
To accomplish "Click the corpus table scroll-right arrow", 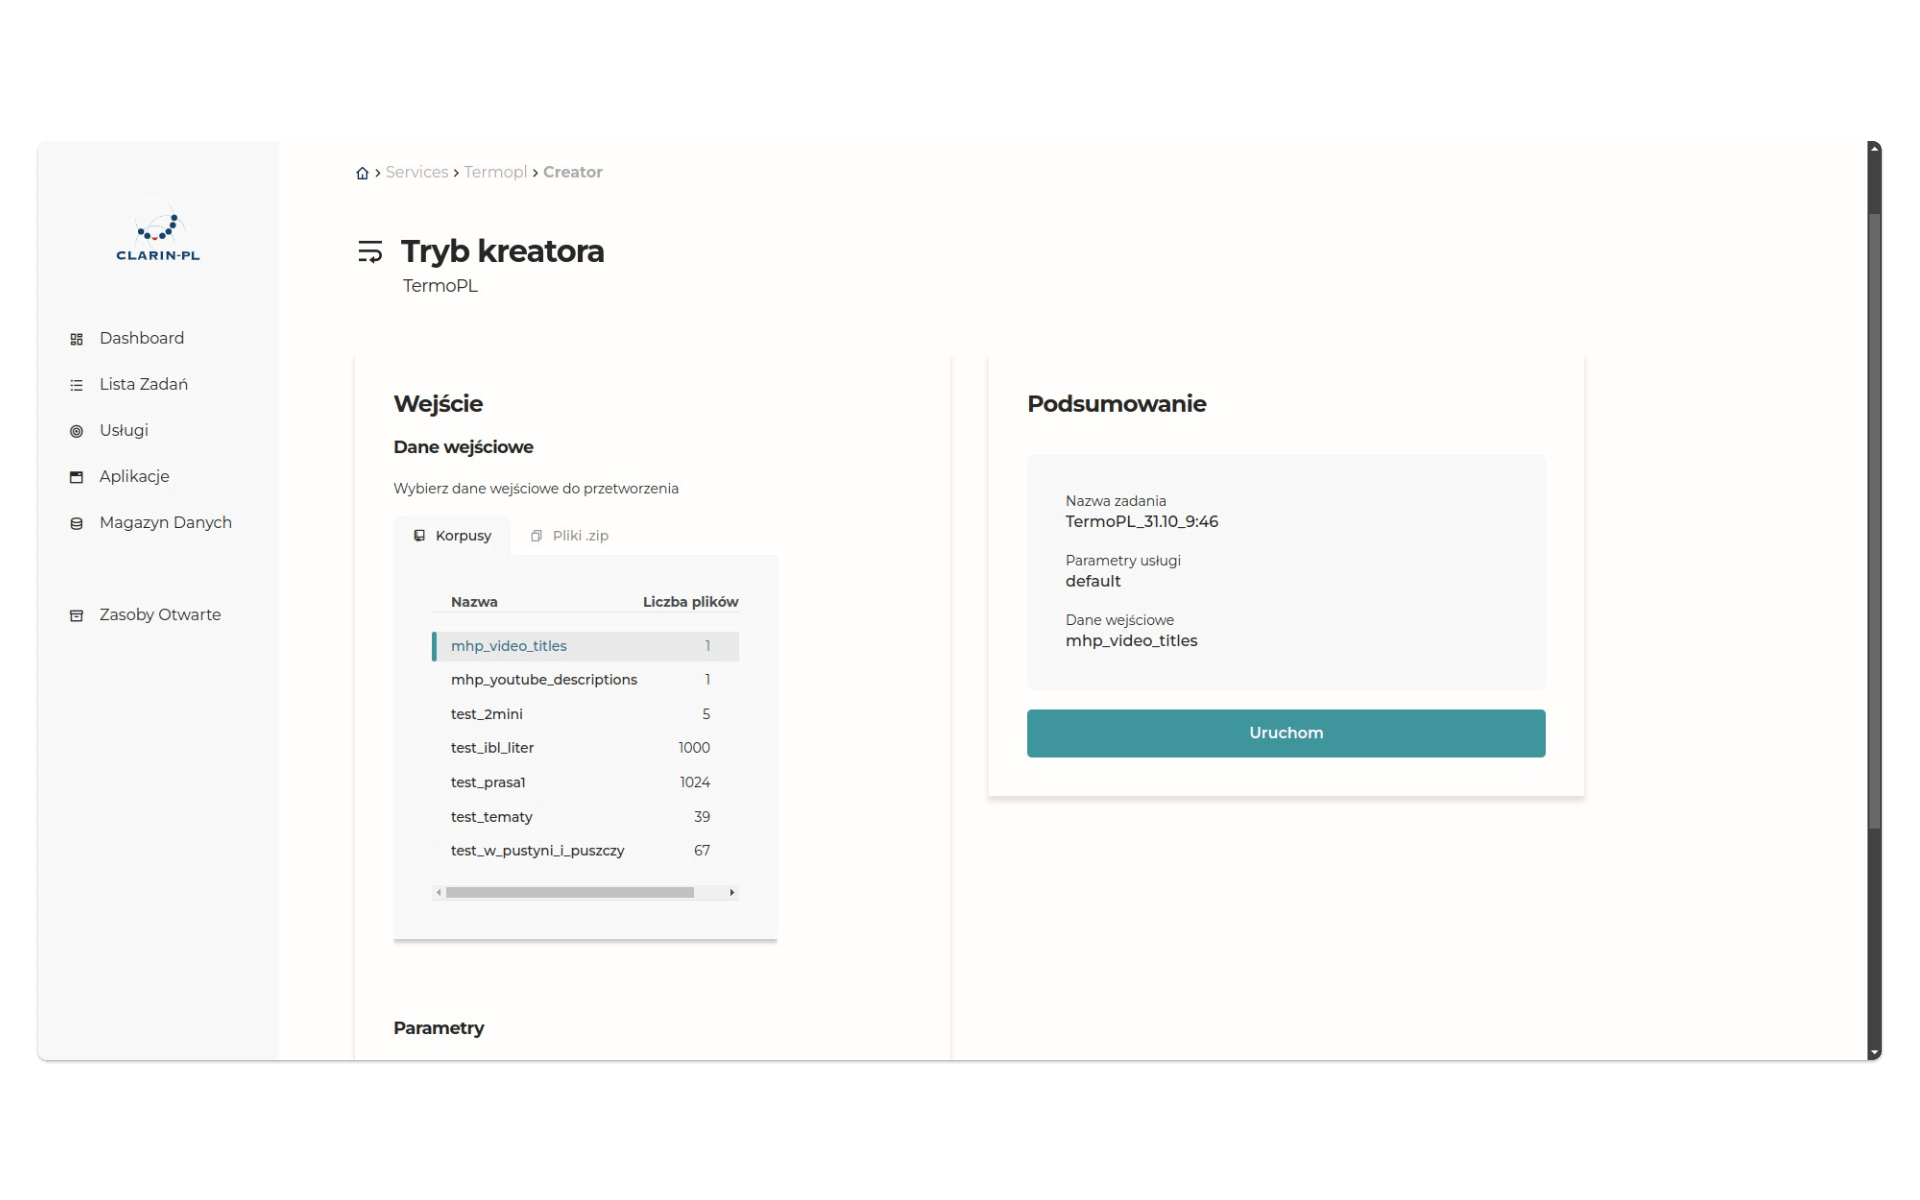I will pyautogui.click(x=732, y=892).
